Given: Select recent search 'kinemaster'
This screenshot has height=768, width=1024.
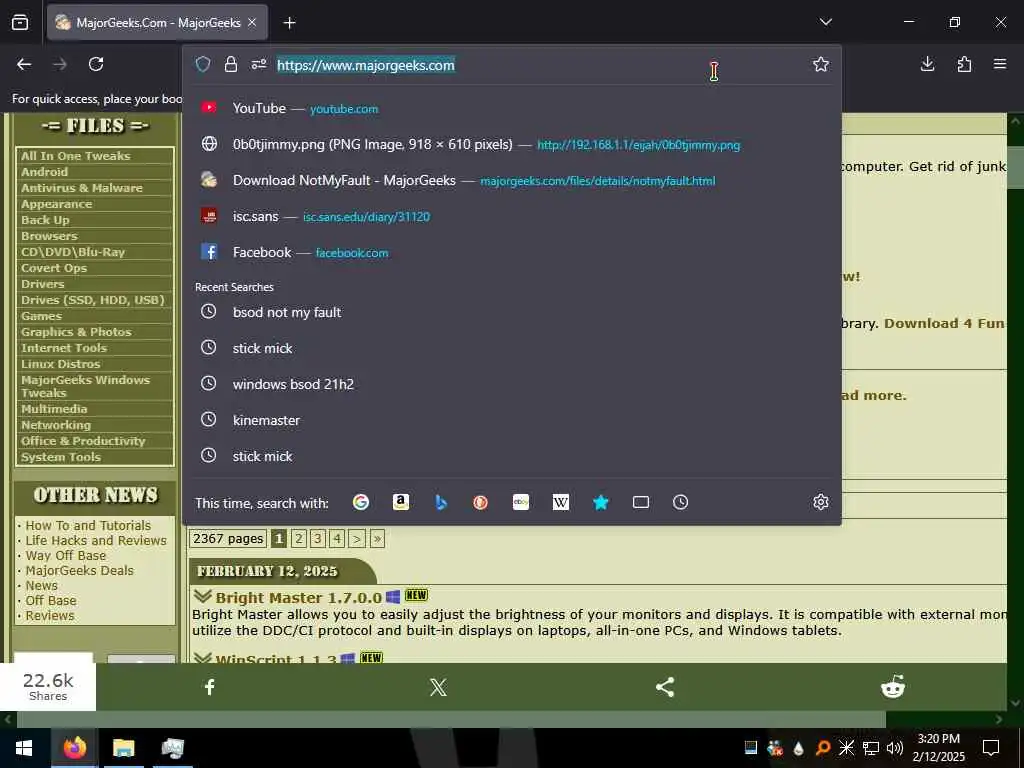Looking at the screenshot, I should [x=511, y=420].
